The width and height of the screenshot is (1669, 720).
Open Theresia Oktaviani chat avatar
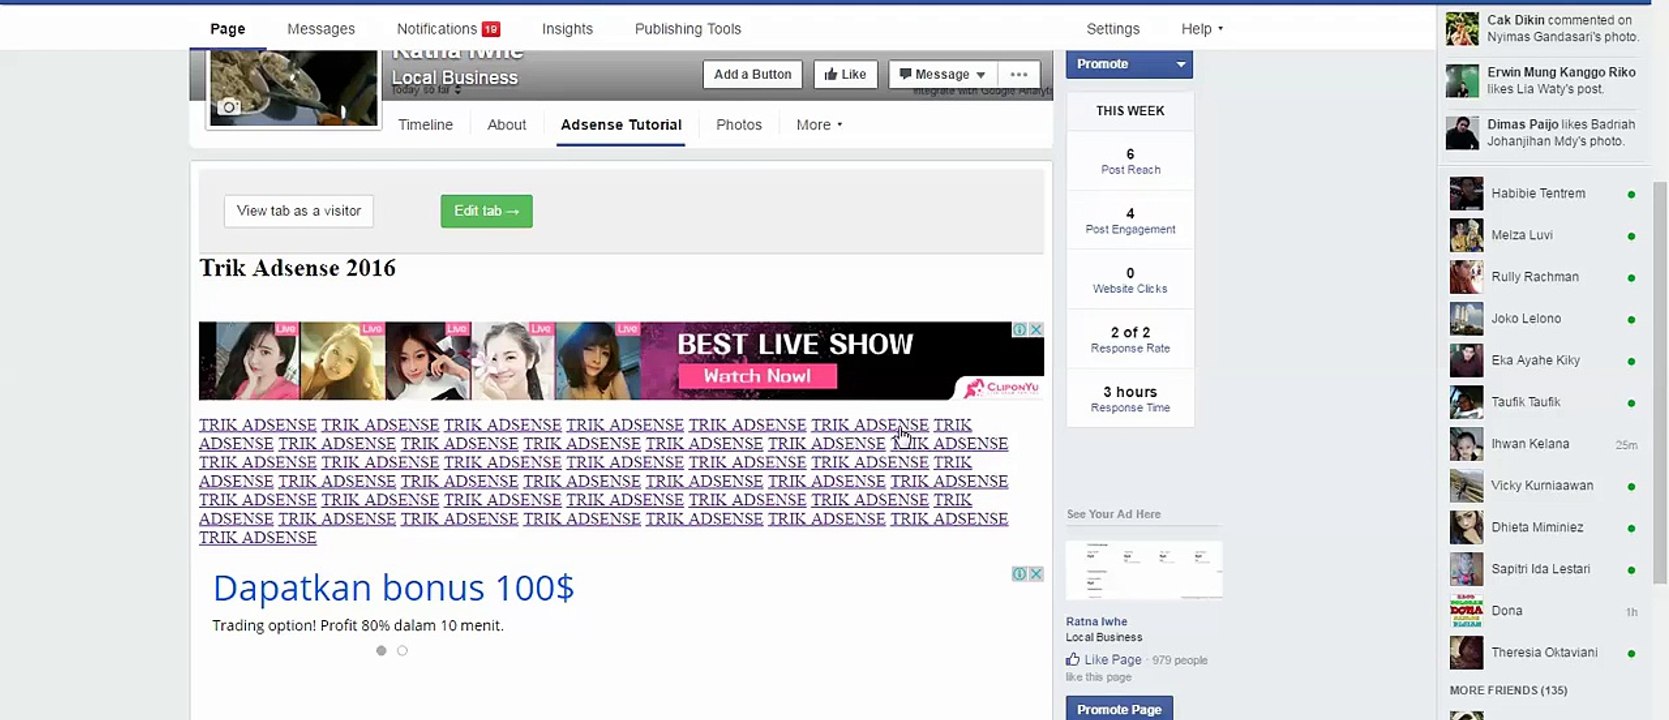point(1466,653)
